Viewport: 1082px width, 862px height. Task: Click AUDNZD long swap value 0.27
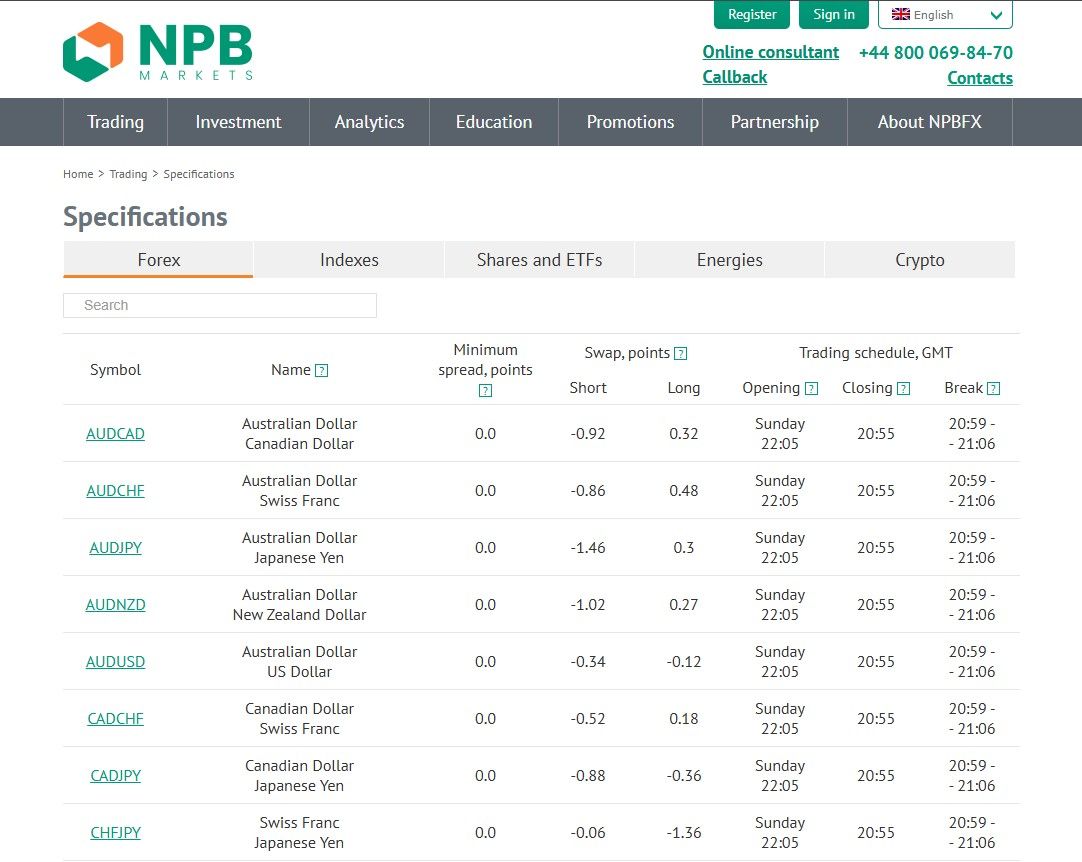tap(683, 605)
